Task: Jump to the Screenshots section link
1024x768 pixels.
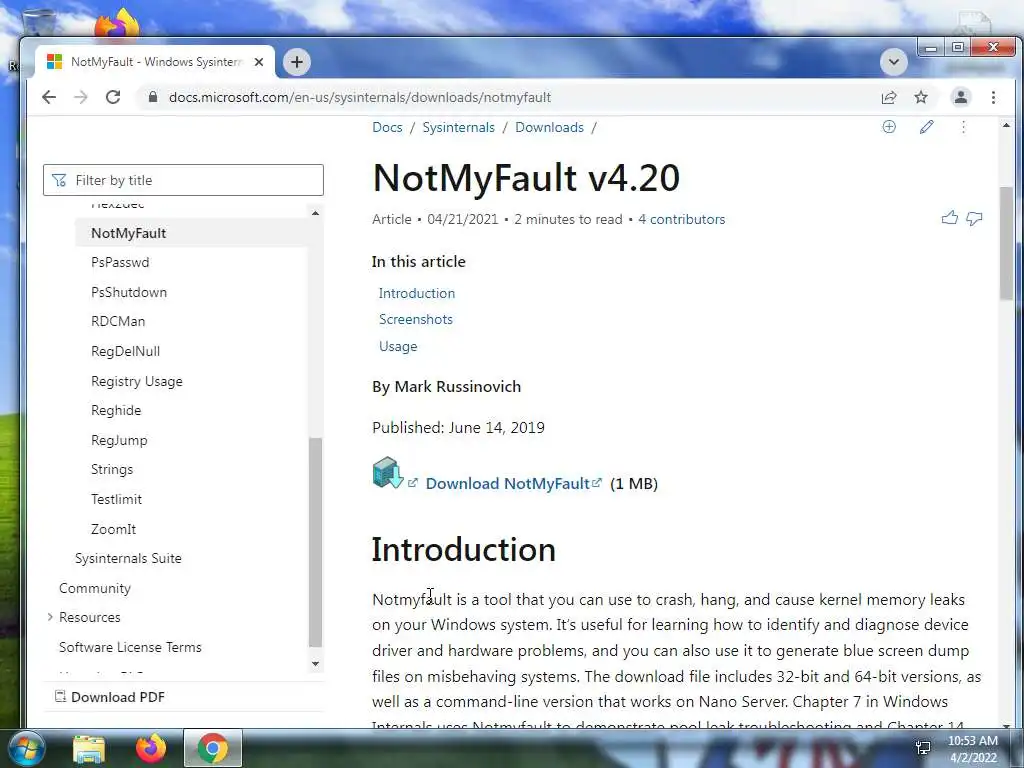Action: [416, 319]
